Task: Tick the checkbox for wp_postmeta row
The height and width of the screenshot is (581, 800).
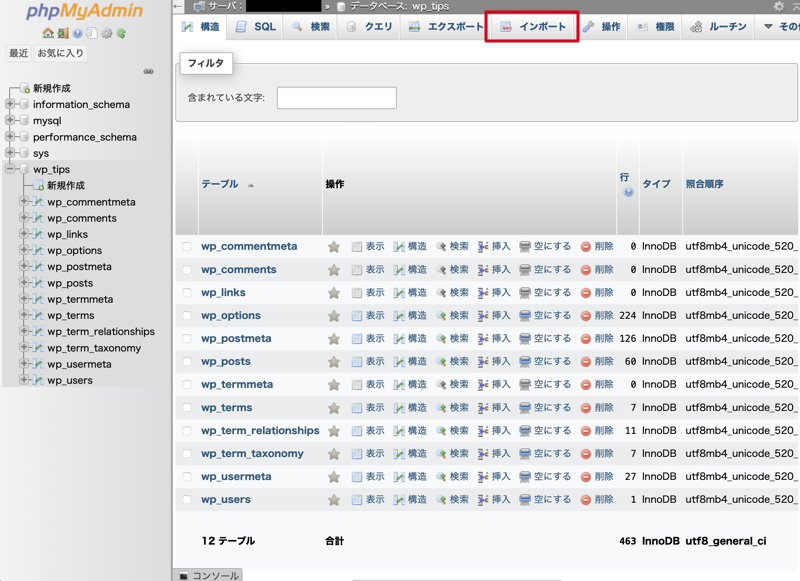Action: (187, 338)
